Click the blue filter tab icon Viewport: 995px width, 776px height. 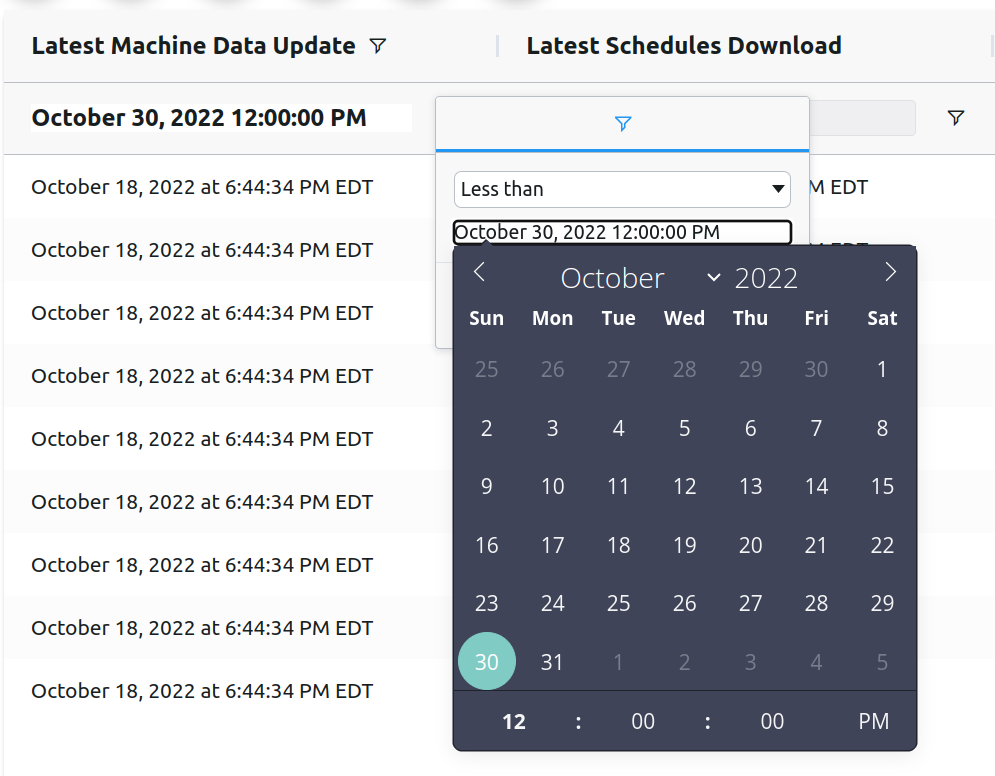623,123
